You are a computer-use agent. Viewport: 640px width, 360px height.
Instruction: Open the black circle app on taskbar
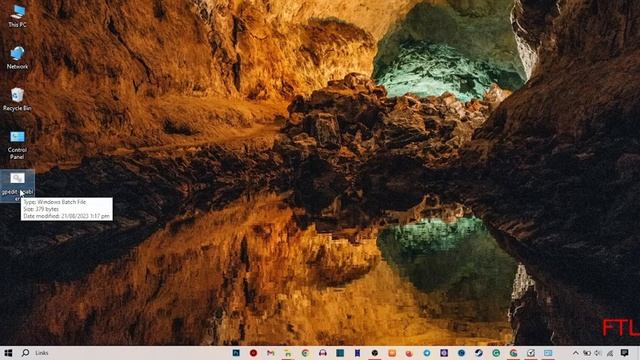[375, 353]
